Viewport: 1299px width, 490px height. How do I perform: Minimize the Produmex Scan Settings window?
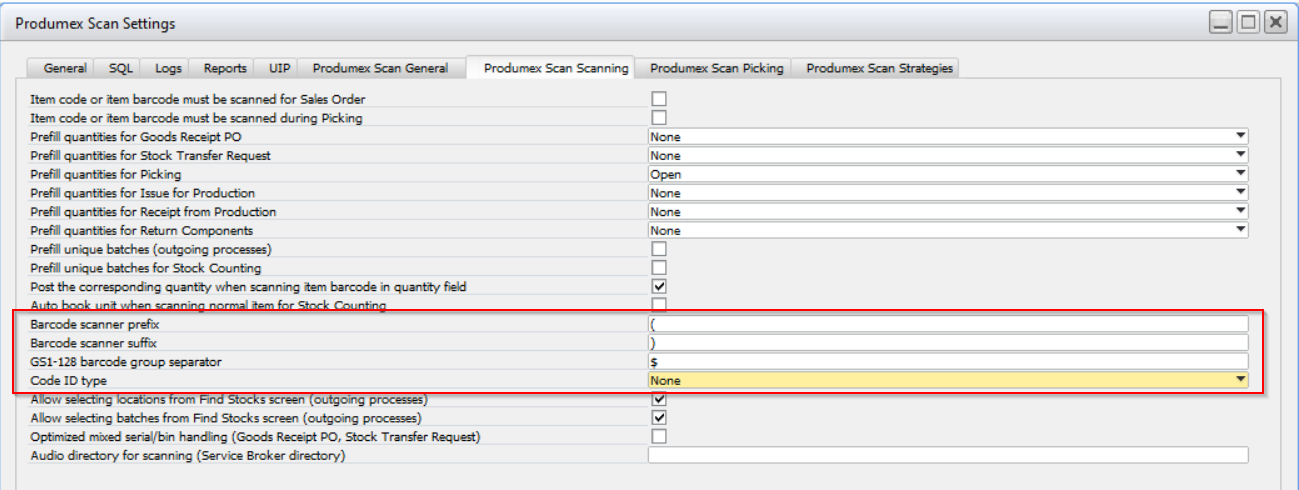tap(1220, 23)
